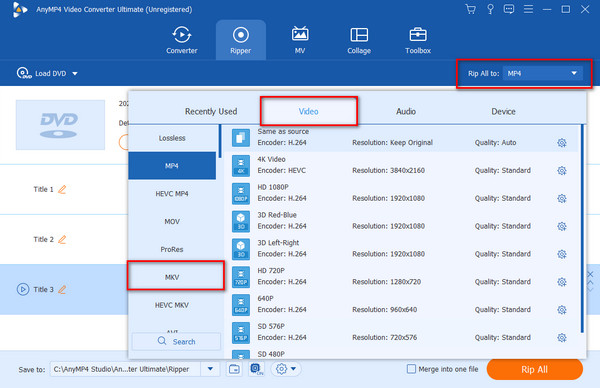Select HEVC MKV format category
600x388 pixels.
click(172, 305)
